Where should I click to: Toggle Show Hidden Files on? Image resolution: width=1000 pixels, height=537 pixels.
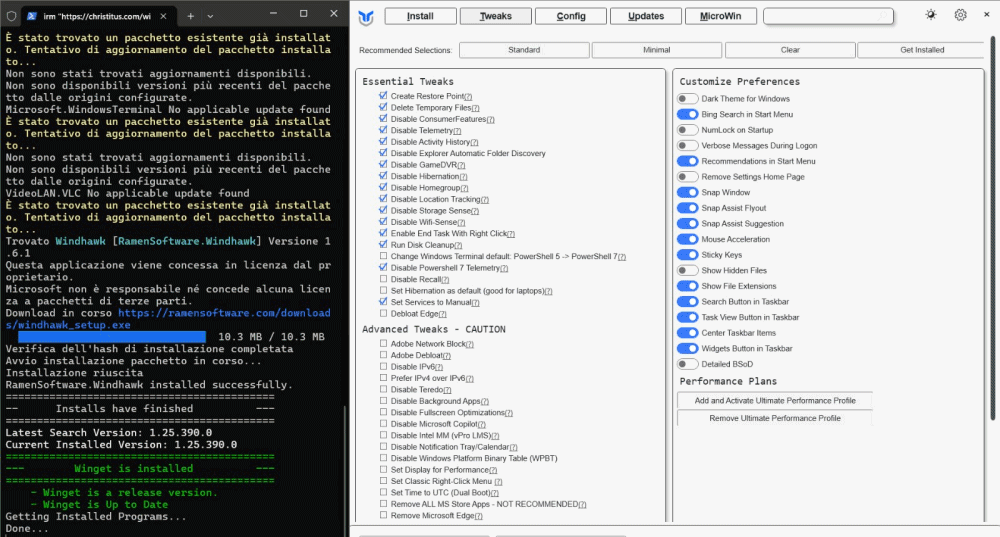click(688, 270)
